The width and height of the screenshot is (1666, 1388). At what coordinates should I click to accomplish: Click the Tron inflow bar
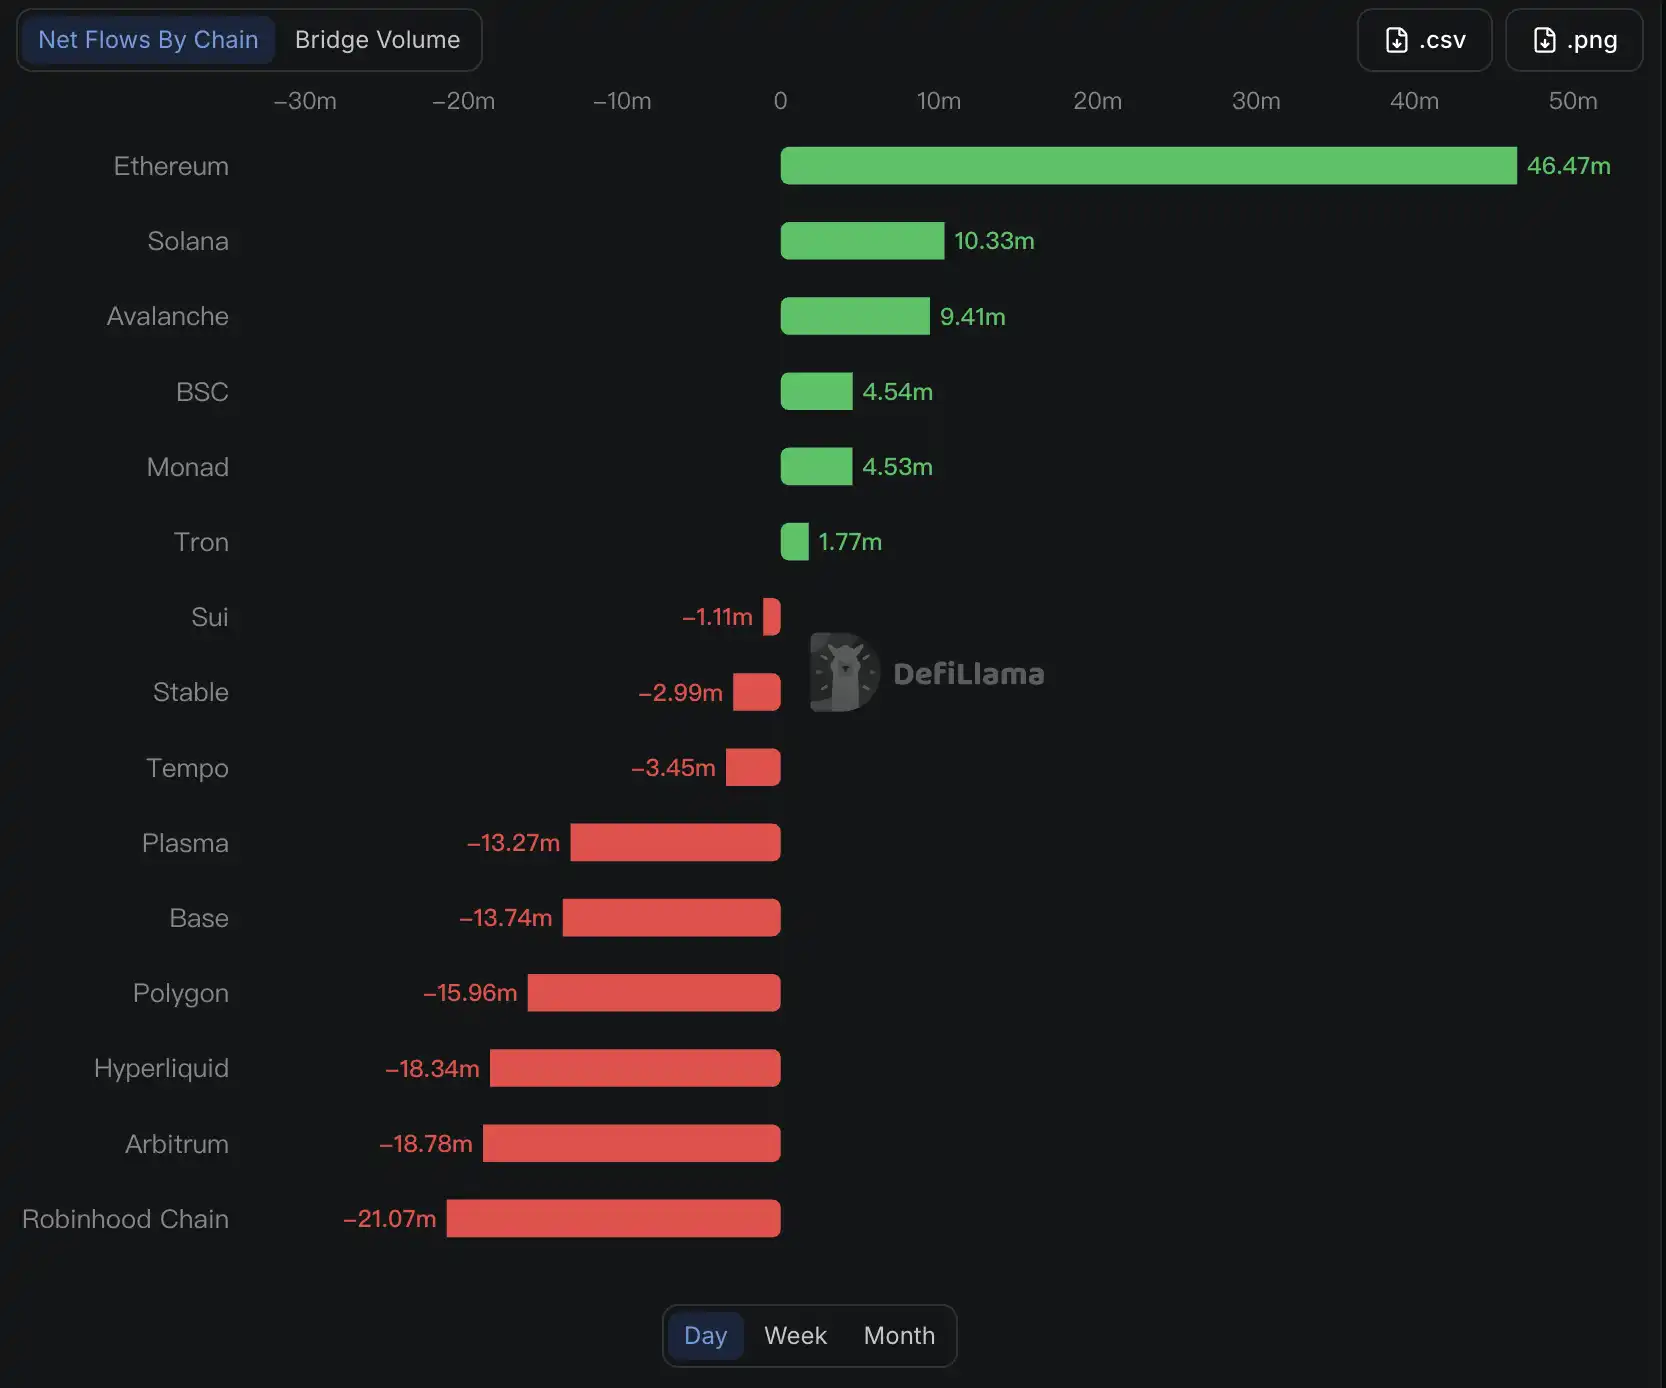794,542
